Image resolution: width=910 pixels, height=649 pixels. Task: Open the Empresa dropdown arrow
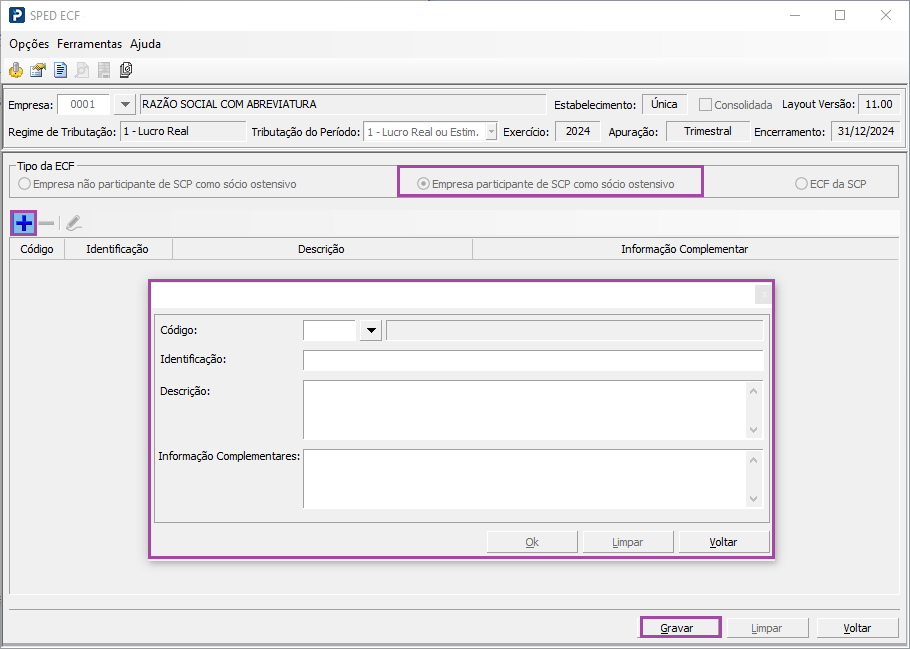pyautogui.click(x=125, y=104)
